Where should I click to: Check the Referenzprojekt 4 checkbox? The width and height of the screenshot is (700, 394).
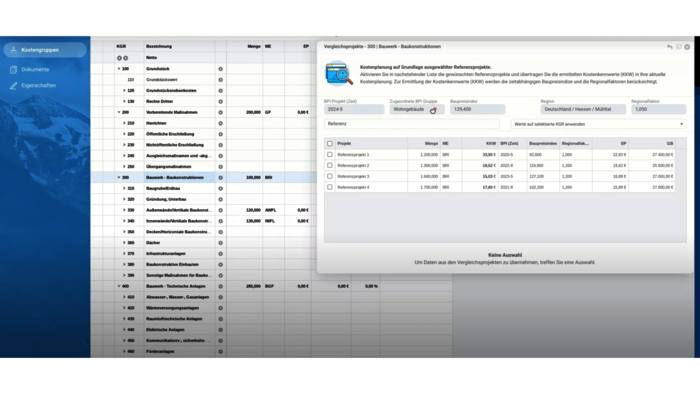(x=330, y=187)
